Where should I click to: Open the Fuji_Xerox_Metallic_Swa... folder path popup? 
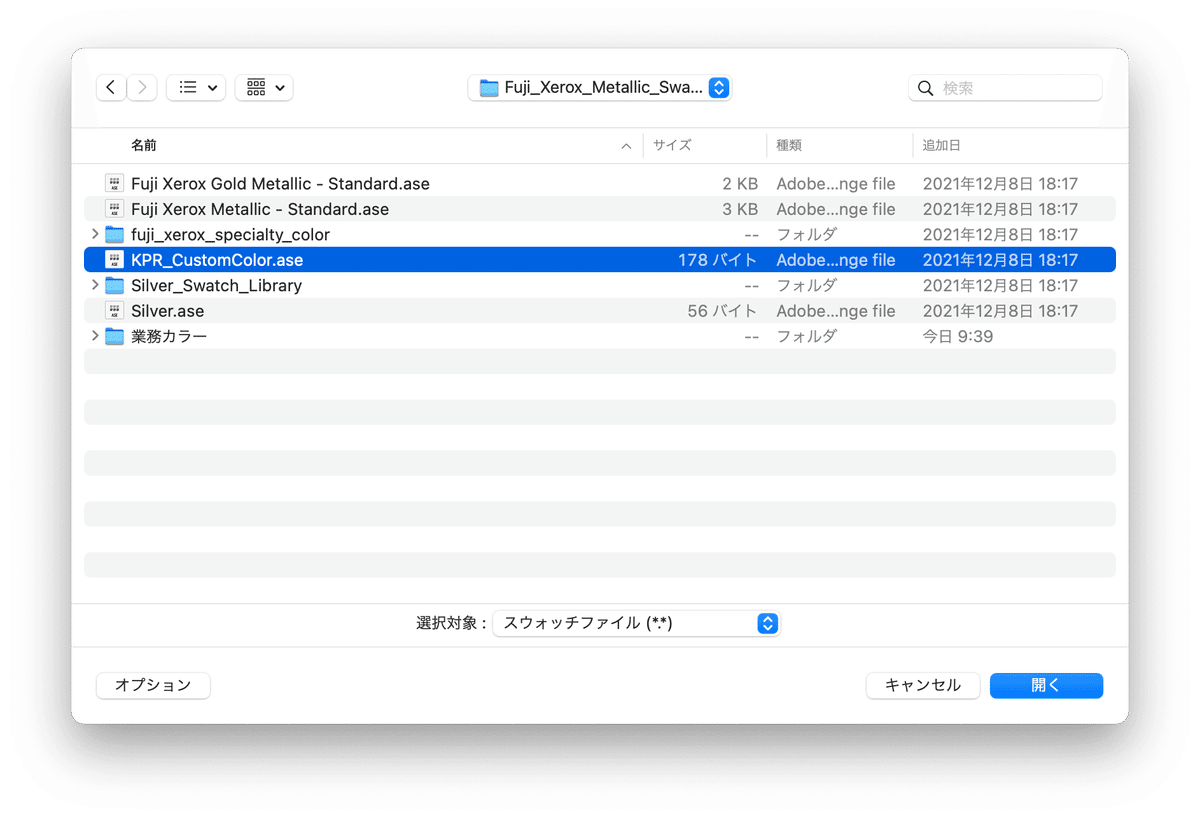[600, 88]
